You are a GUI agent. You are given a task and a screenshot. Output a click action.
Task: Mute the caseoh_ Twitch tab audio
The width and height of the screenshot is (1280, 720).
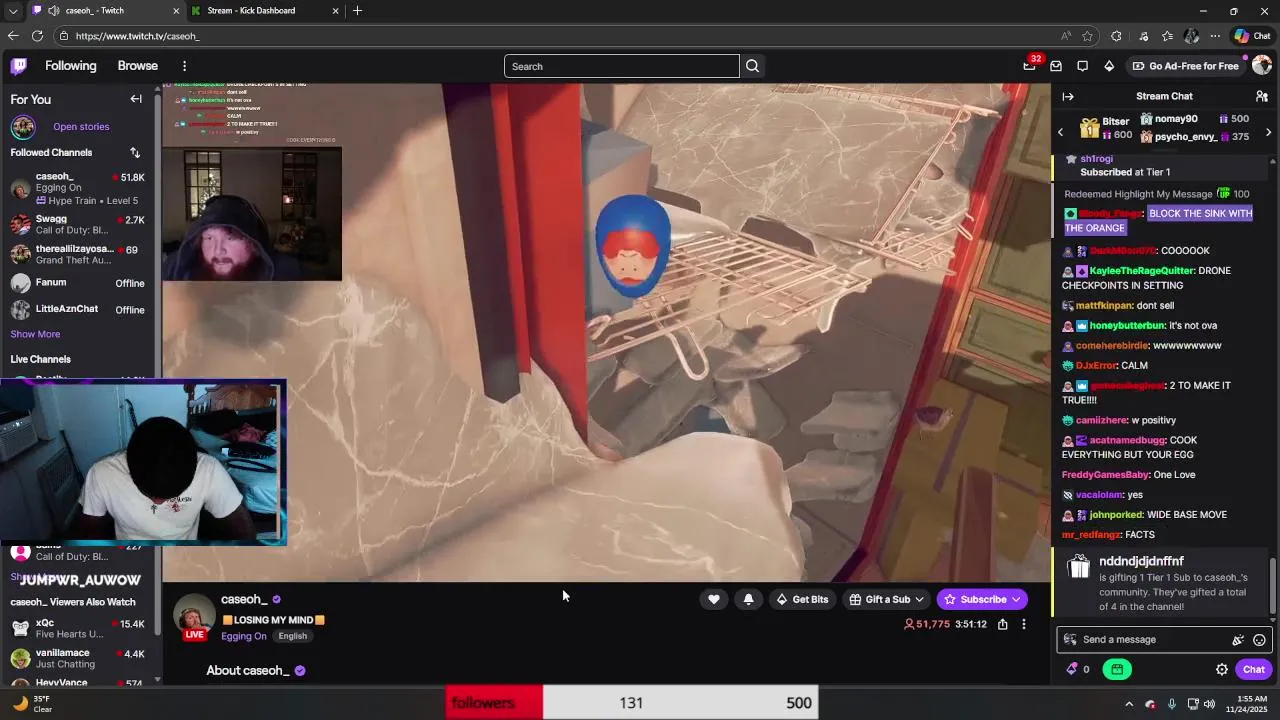(x=53, y=11)
